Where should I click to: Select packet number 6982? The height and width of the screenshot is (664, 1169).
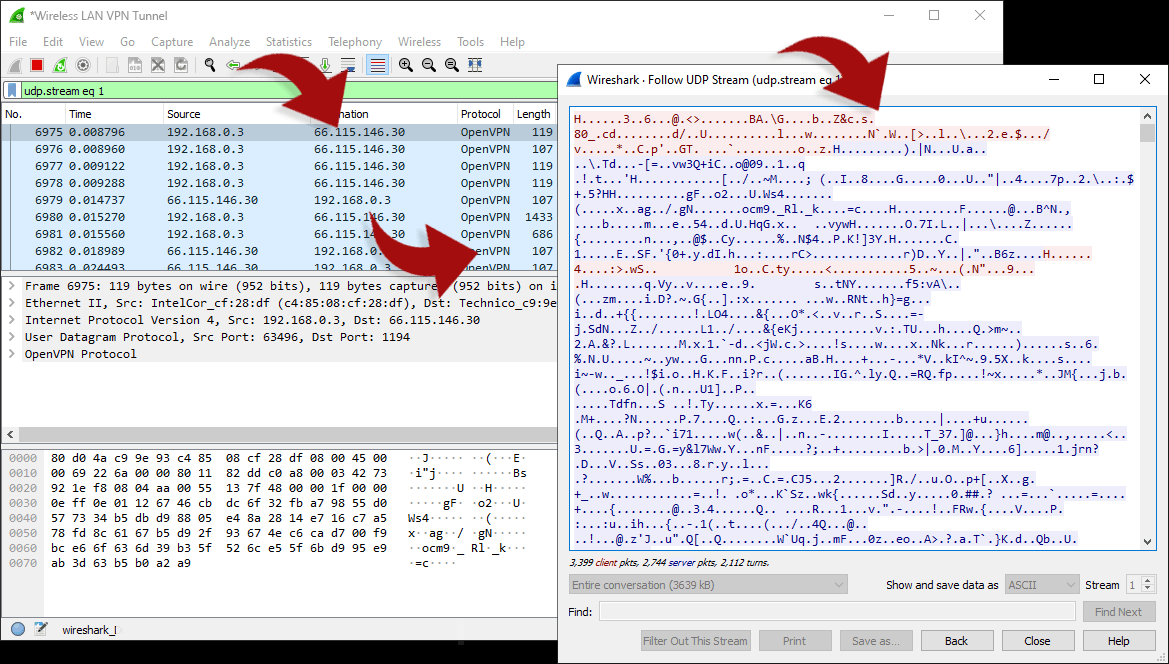(279, 252)
